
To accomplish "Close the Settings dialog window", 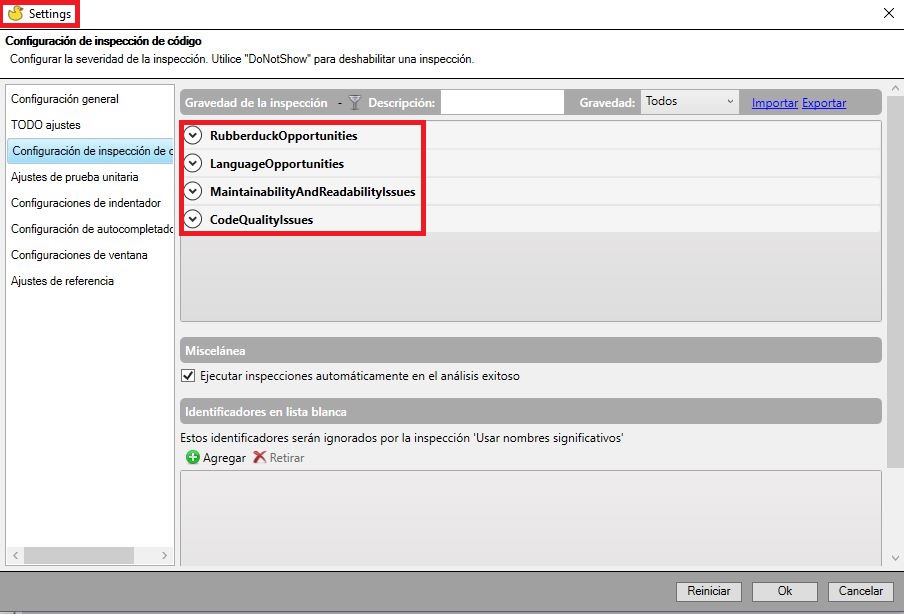I will point(888,13).
